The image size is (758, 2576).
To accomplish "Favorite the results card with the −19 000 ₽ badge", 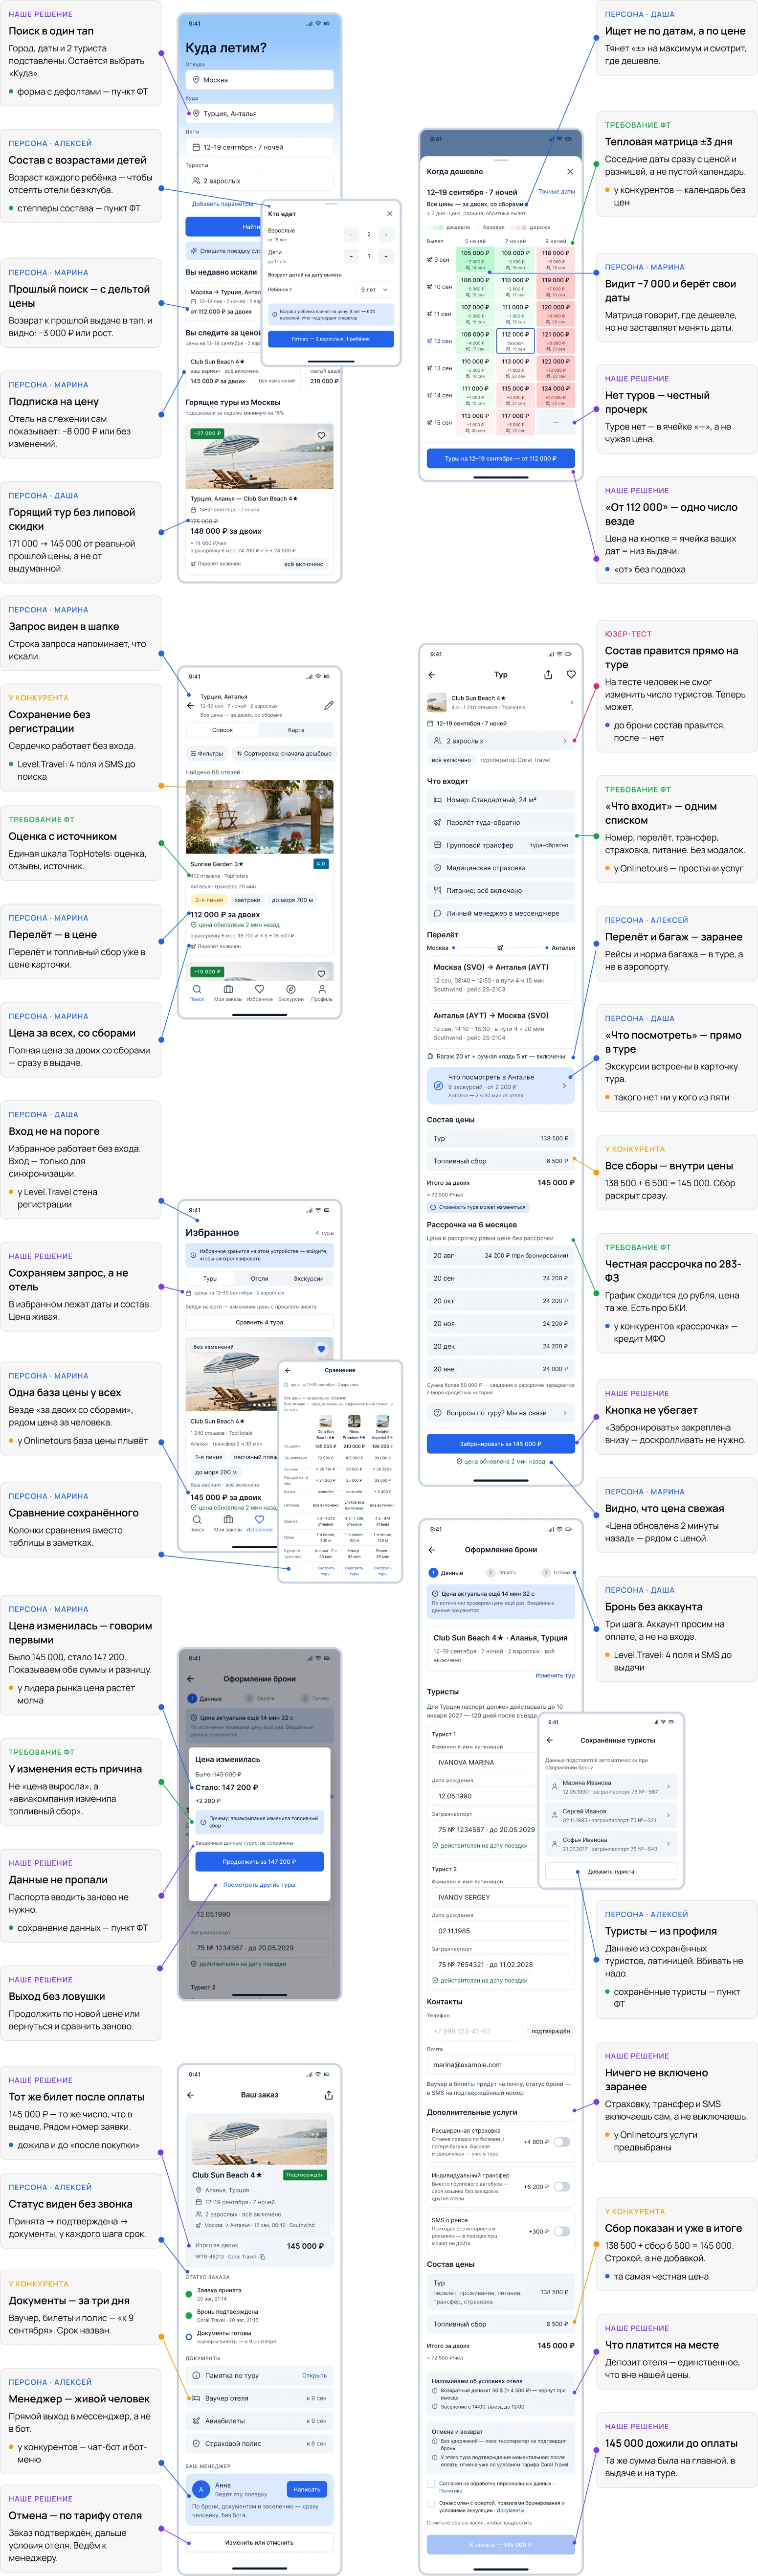I will [x=321, y=973].
